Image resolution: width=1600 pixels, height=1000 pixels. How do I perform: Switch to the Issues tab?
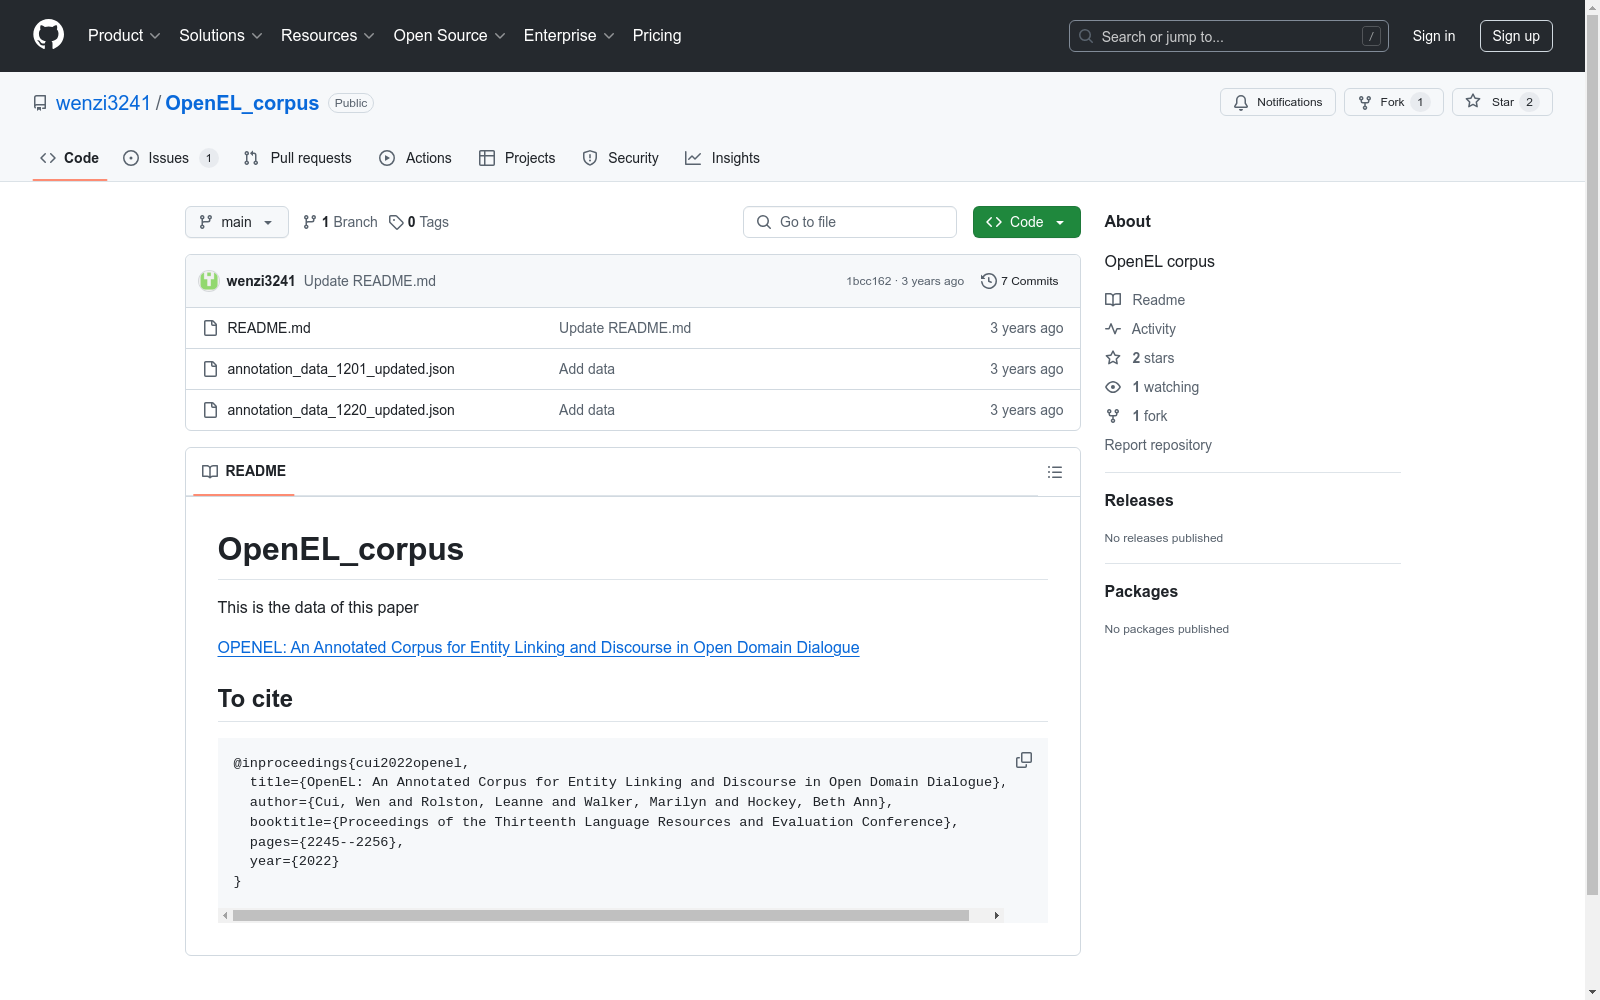[x=170, y=158]
